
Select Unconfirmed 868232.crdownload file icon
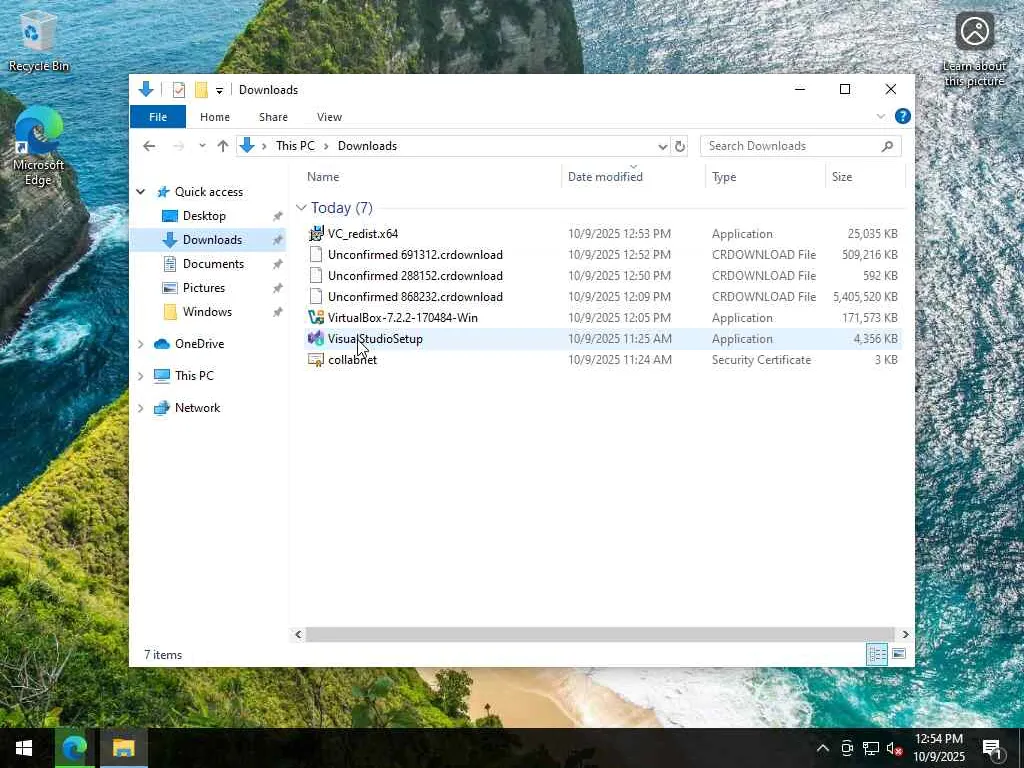click(x=316, y=296)
